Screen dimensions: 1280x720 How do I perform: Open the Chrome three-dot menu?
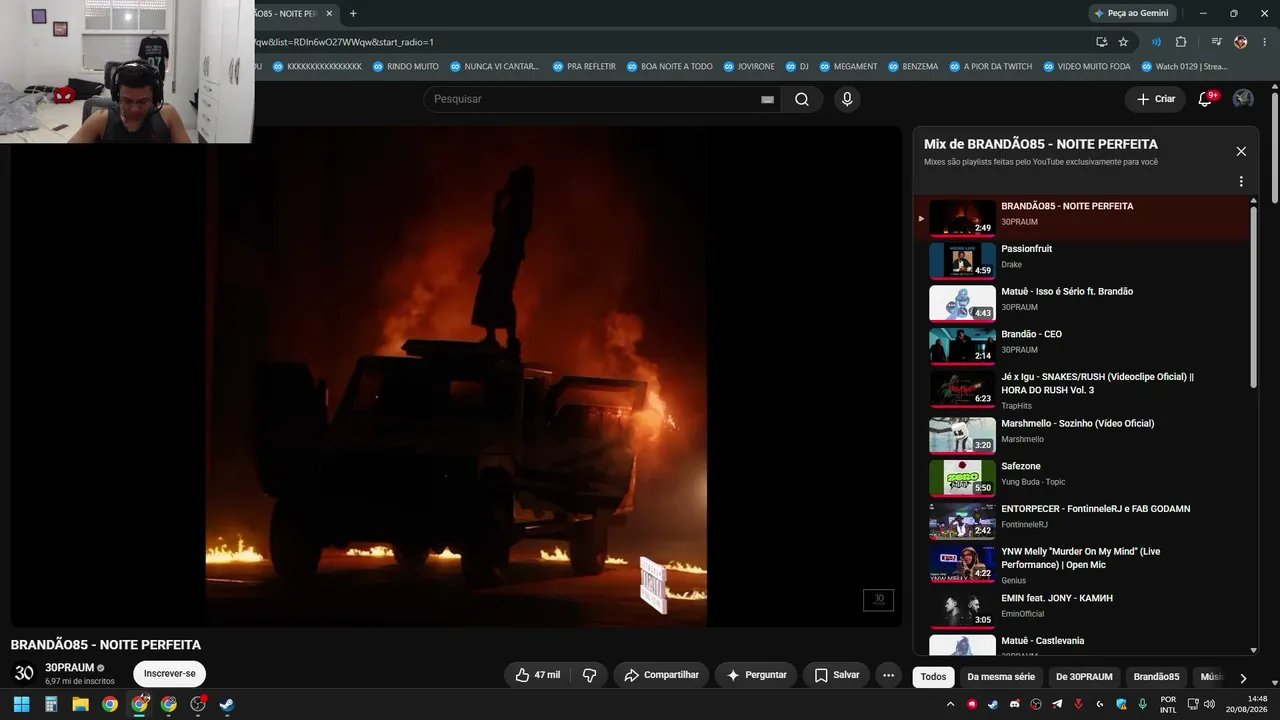pos(1264,42)
